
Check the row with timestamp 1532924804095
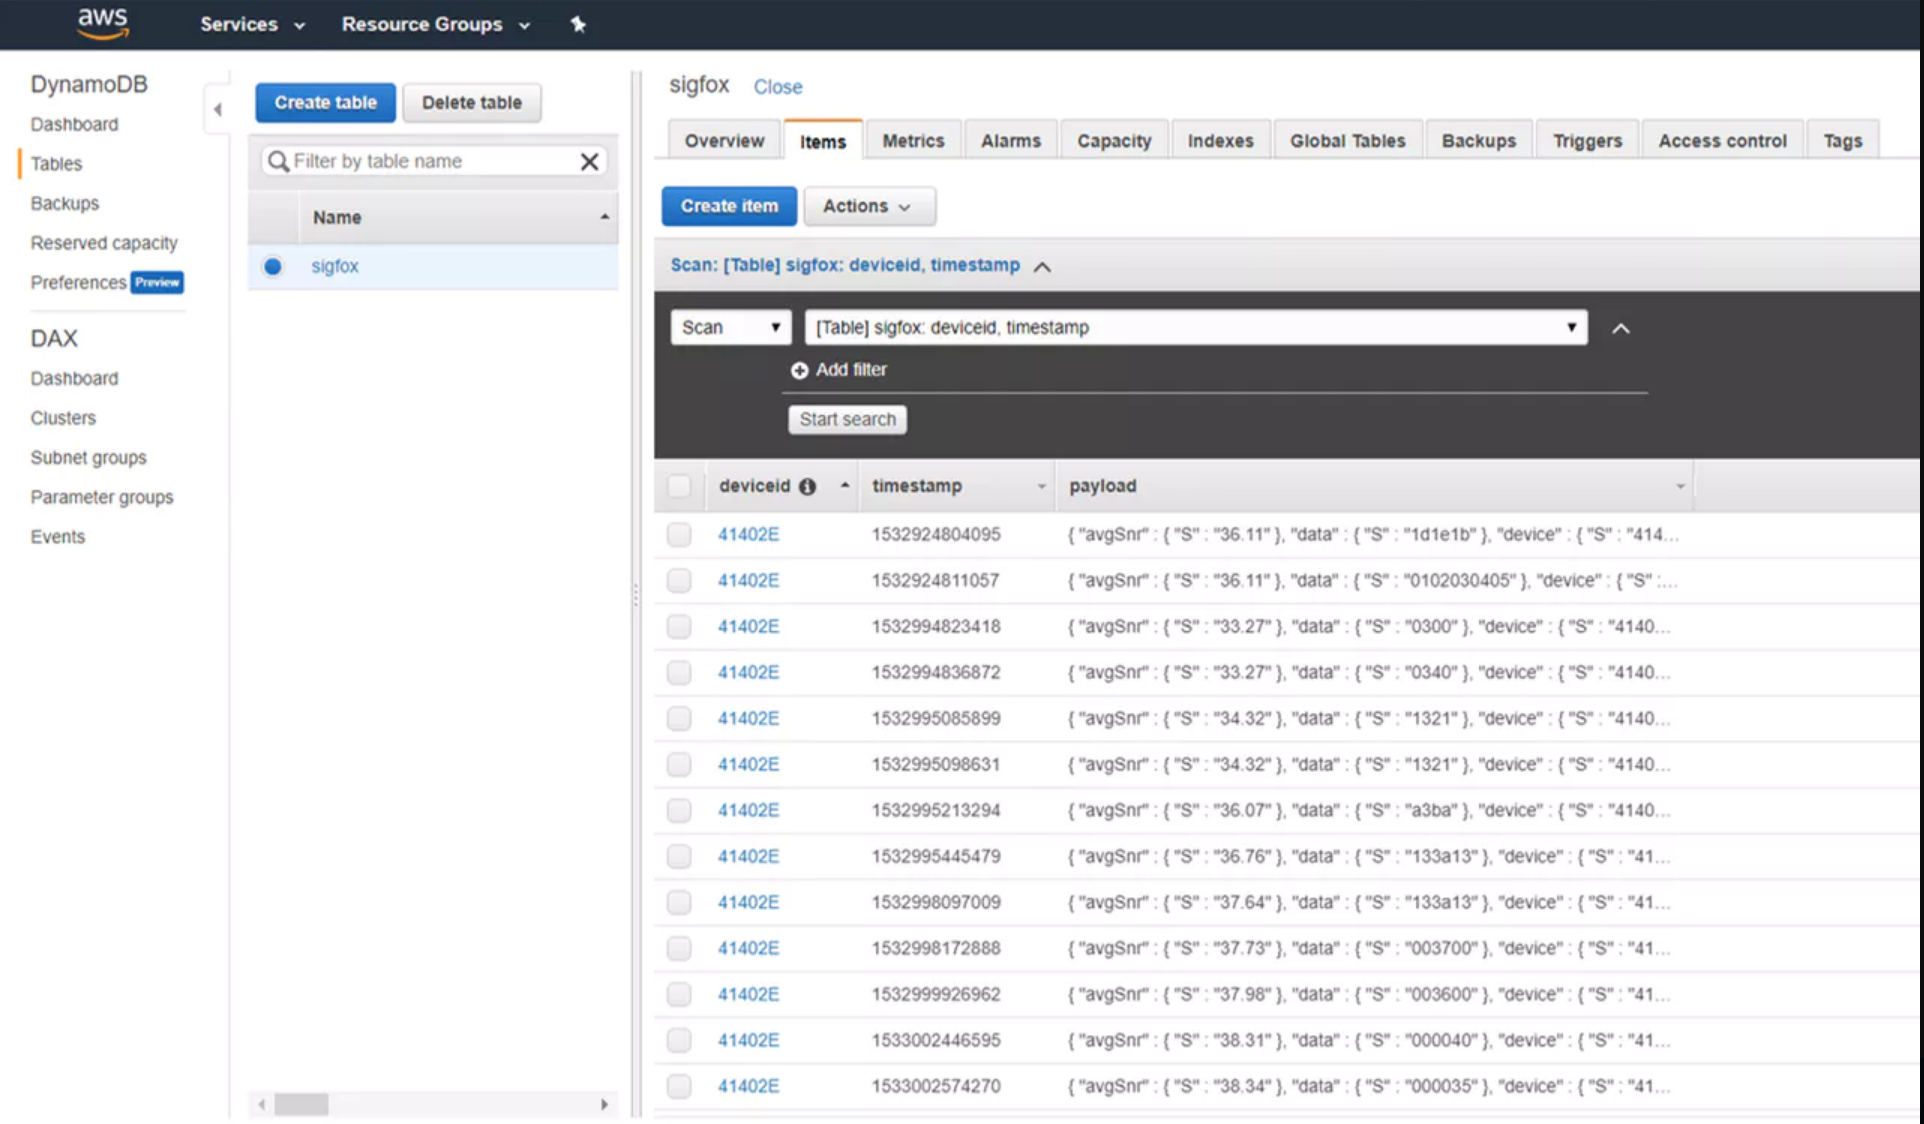(x=679, y=534)
